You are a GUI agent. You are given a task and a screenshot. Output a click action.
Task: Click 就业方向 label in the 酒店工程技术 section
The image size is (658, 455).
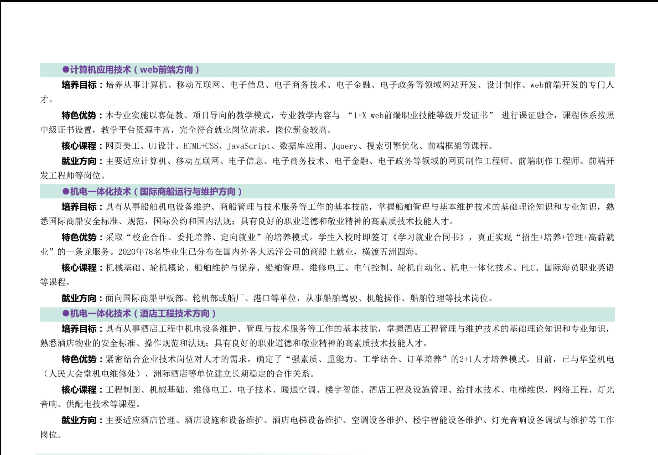[81, 419]
